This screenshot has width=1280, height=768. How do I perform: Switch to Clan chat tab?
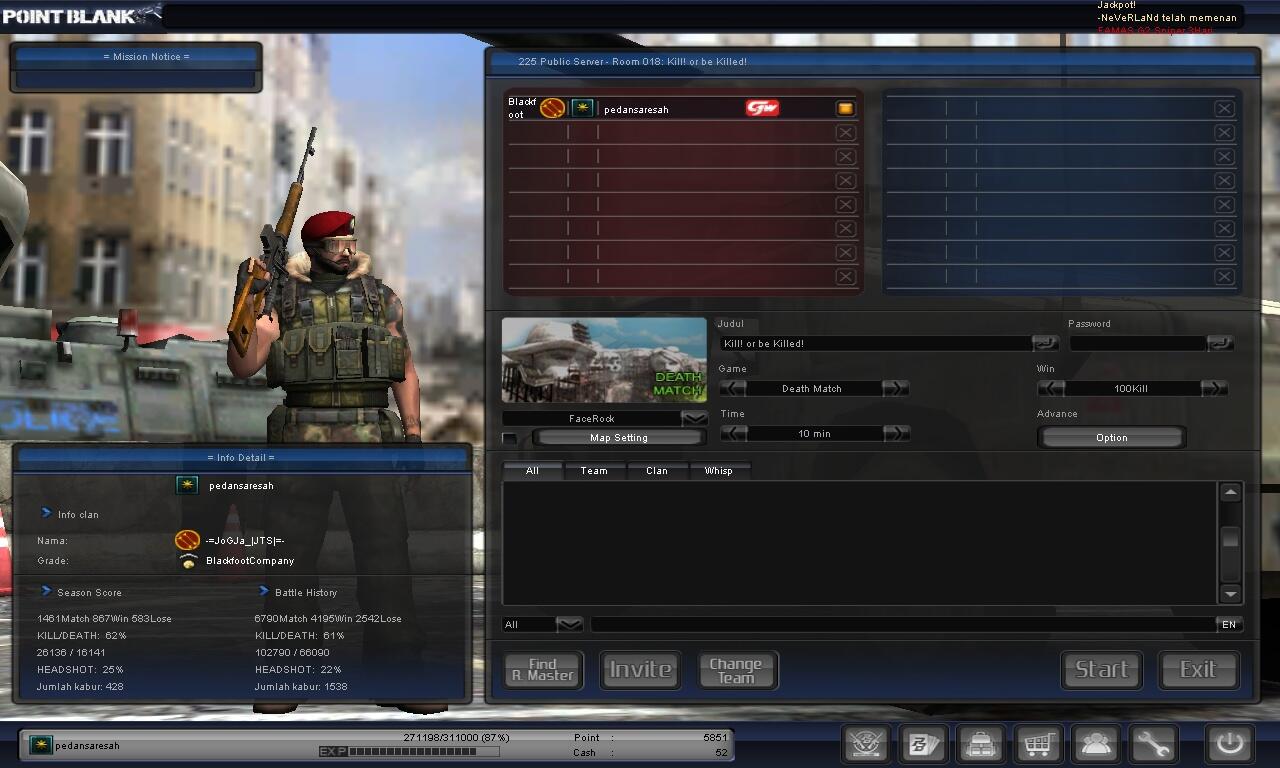pyautogui.click(x=657, y=470)
